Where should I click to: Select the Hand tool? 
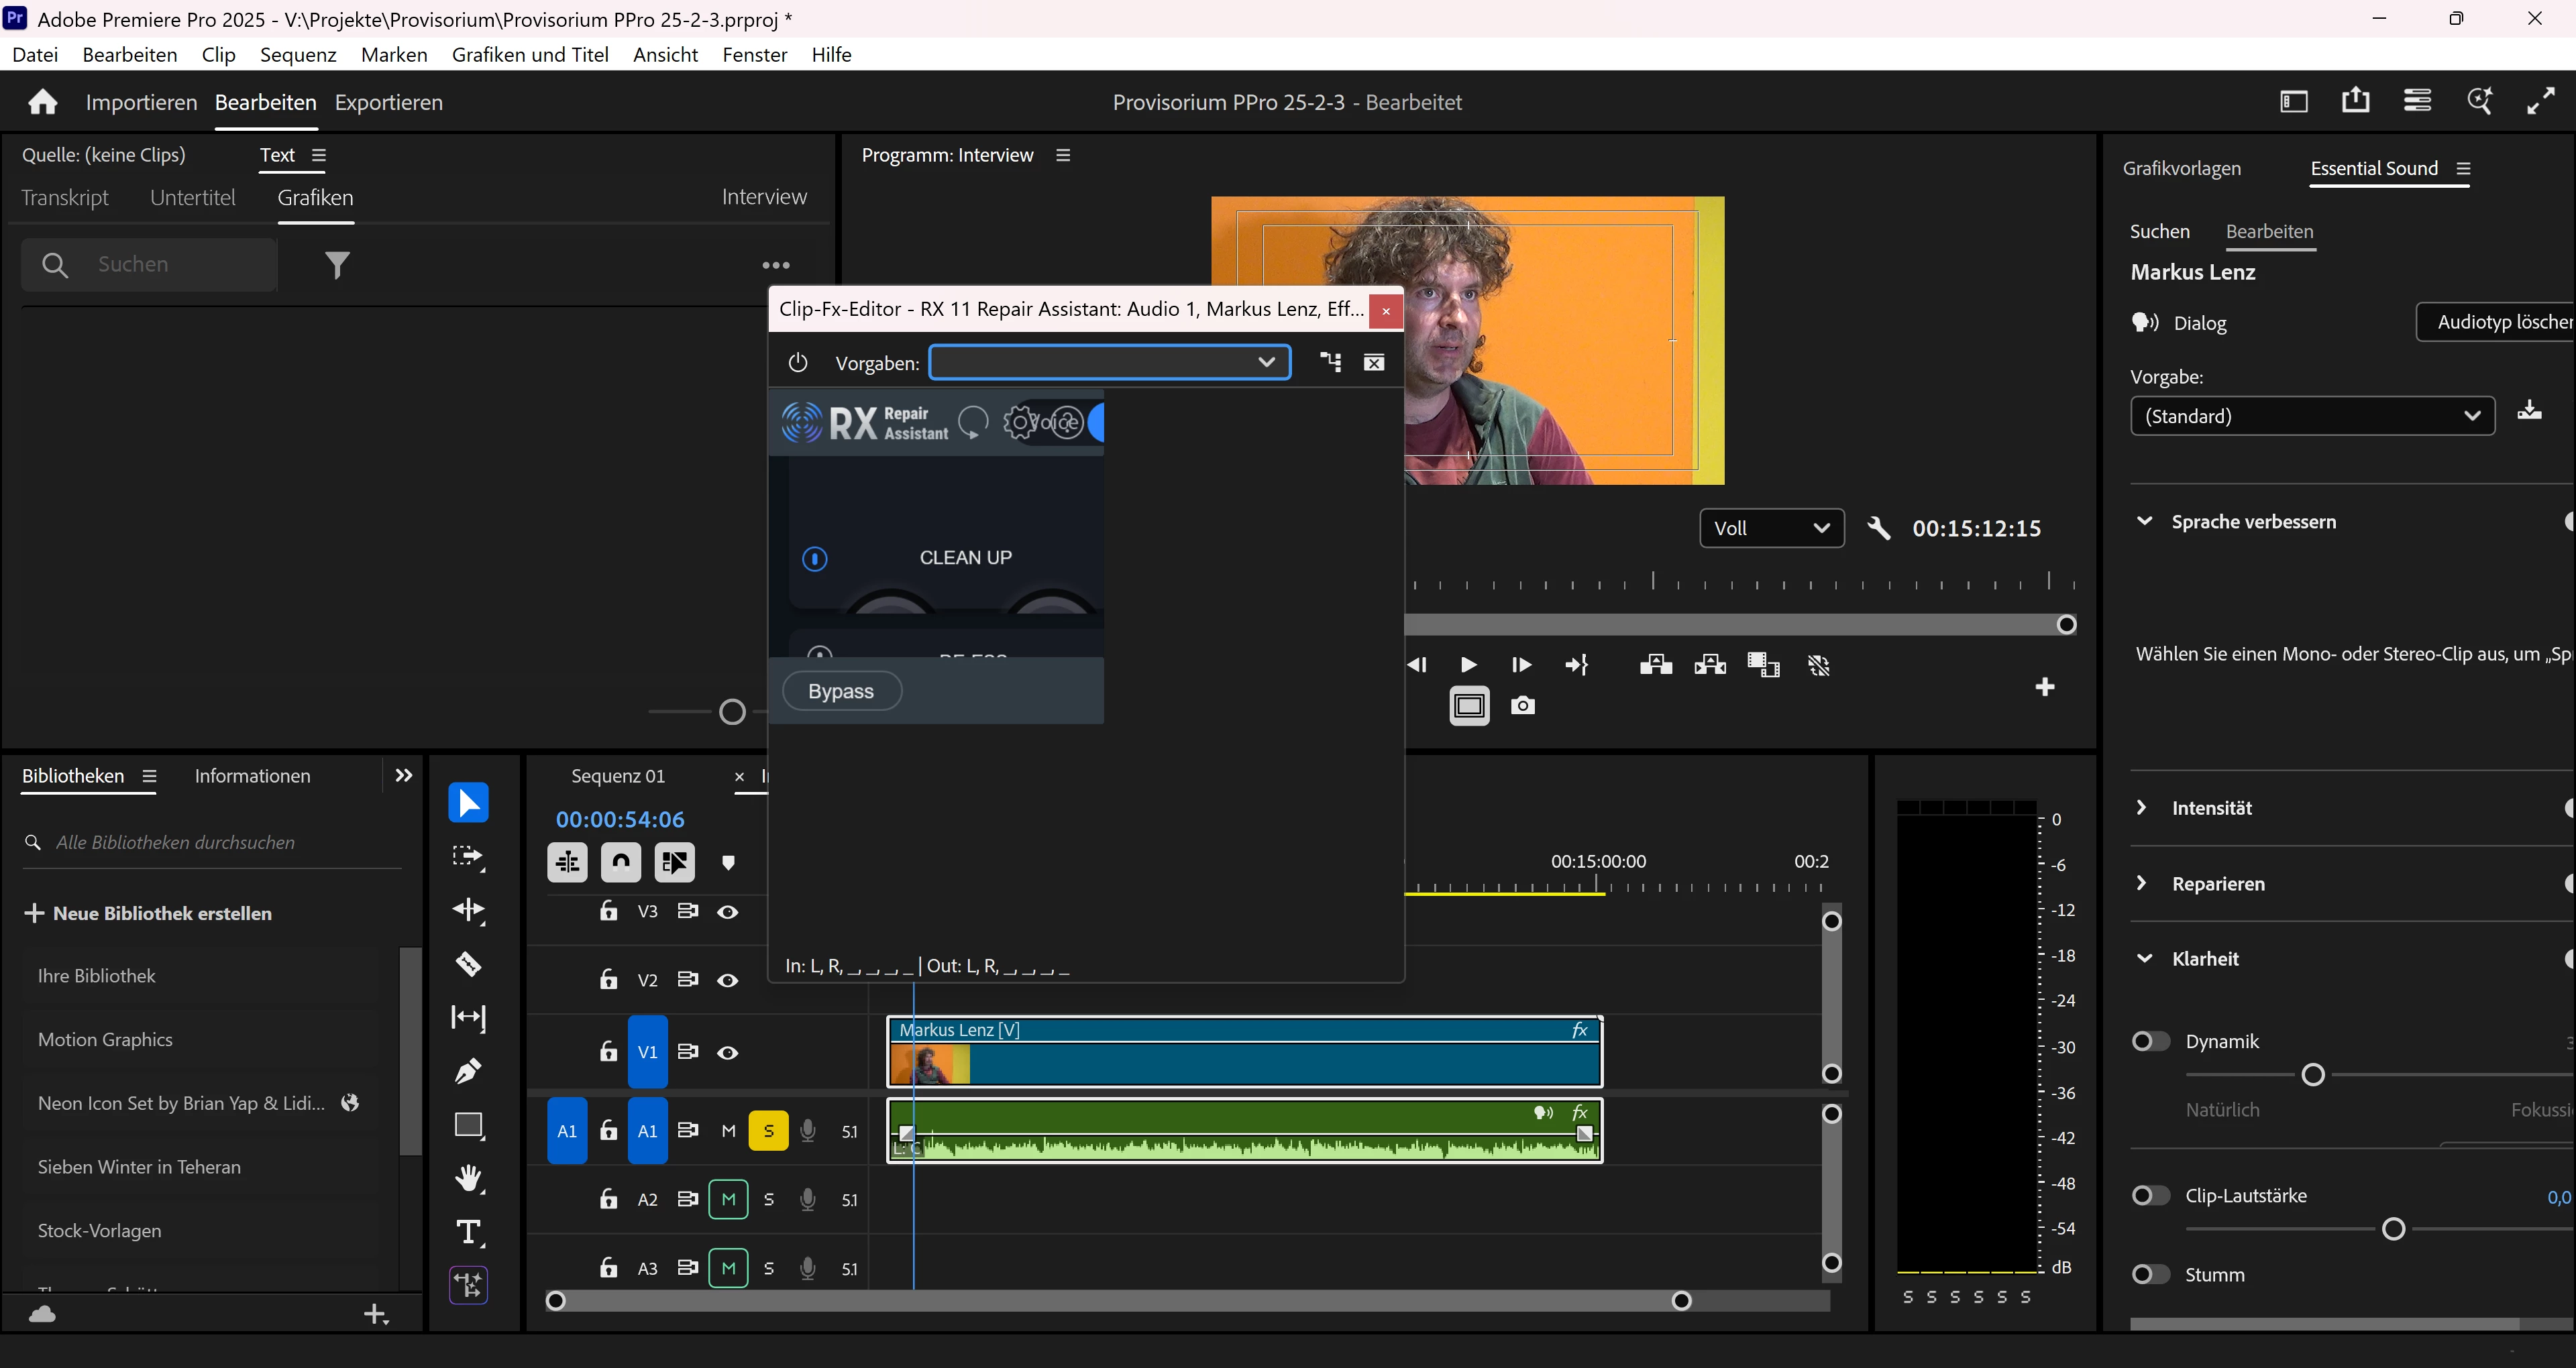click(x=468, y=1178)
